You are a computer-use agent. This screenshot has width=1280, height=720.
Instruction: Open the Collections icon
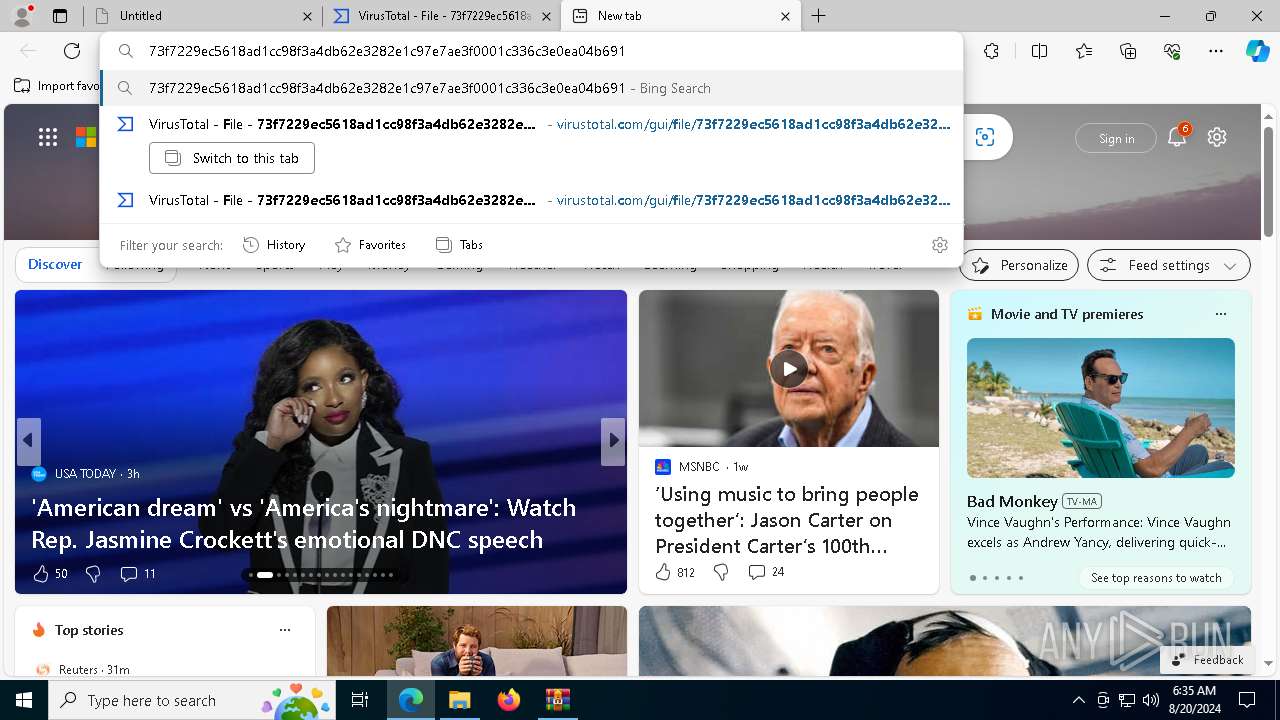1128,51
